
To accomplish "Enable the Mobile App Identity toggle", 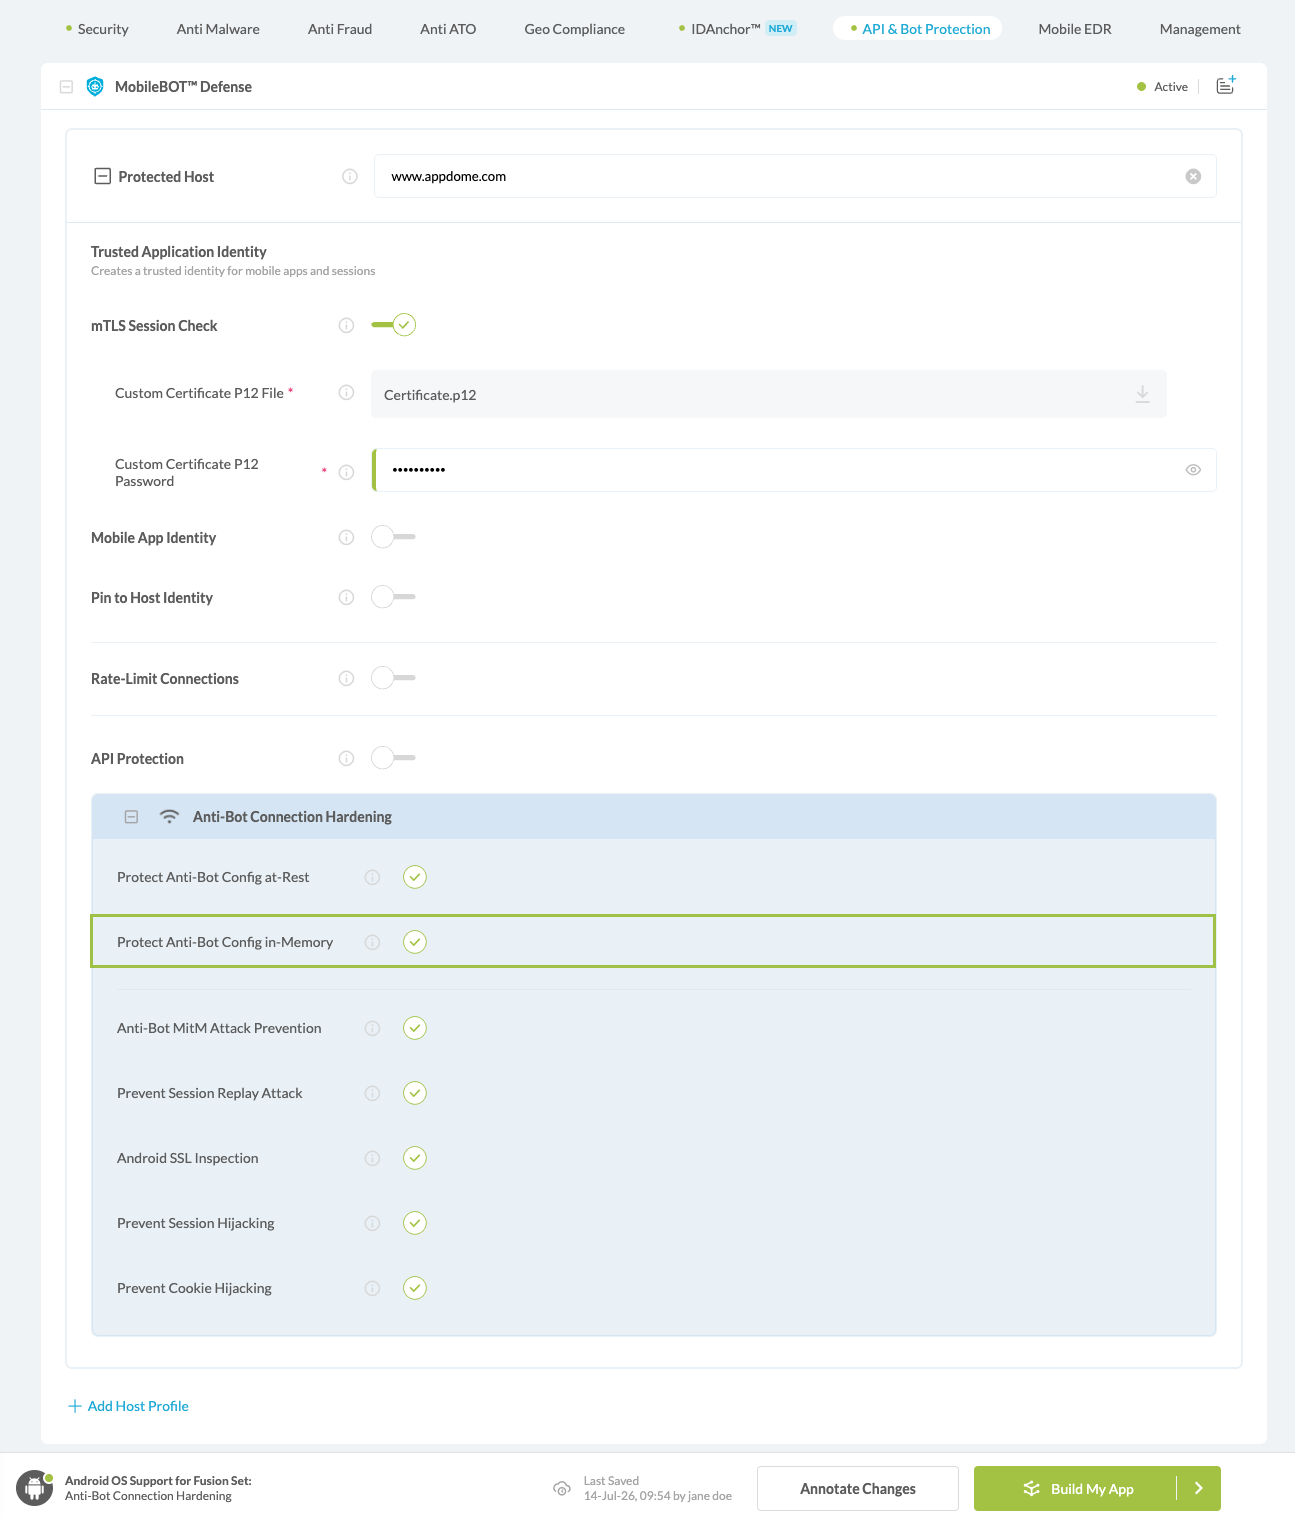I will [393, 537].
